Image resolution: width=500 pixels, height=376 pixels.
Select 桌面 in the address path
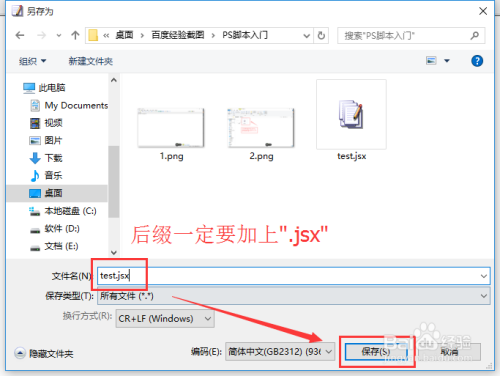click(124, 35)
